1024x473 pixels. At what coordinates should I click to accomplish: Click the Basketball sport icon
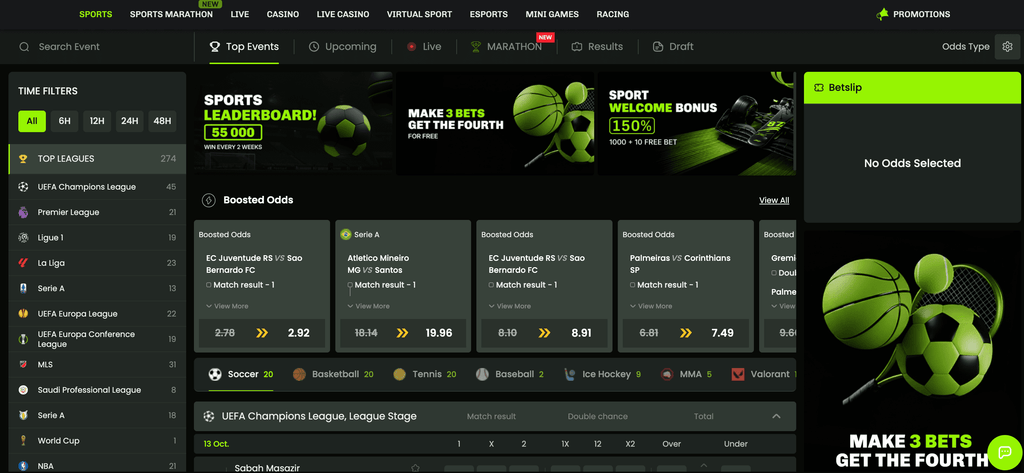click(x=300, y=374)
